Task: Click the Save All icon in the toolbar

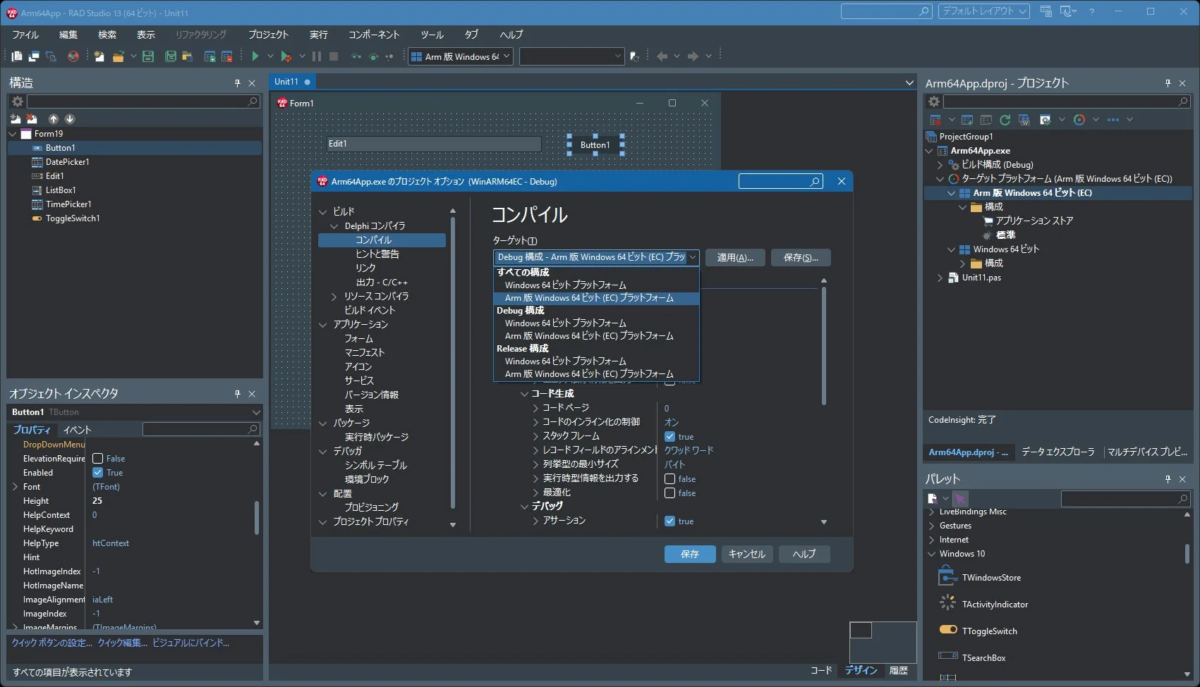Action: [x=170, y=57]
